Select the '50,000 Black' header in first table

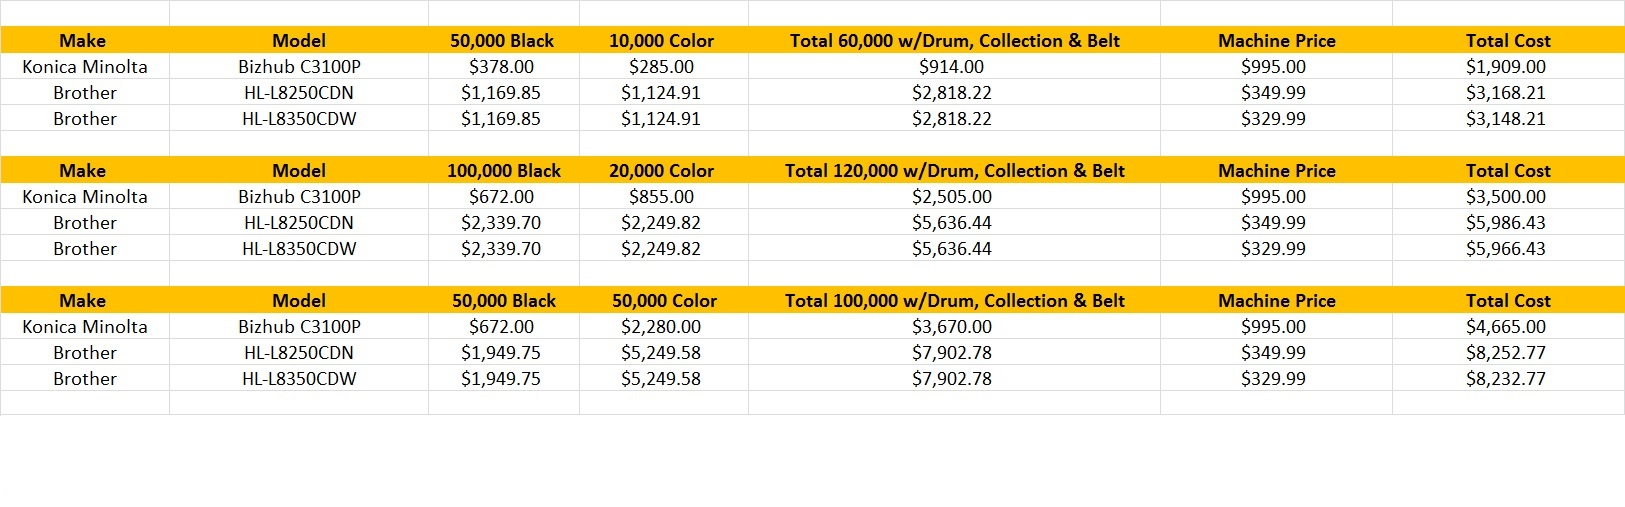point(502,41)
